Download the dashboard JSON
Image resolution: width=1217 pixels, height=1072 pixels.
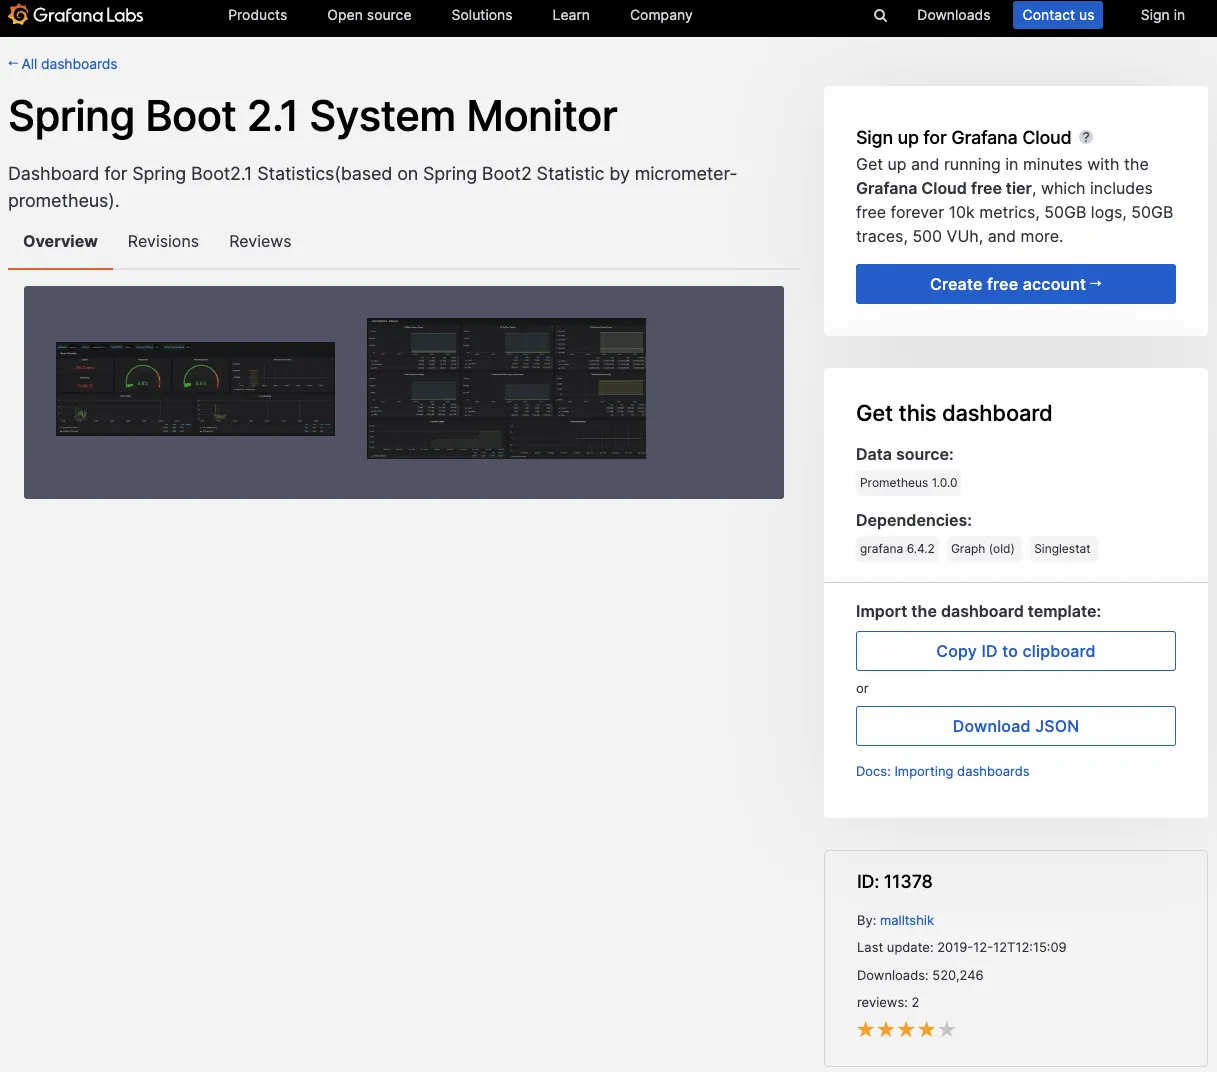(x=1015, y=726)
